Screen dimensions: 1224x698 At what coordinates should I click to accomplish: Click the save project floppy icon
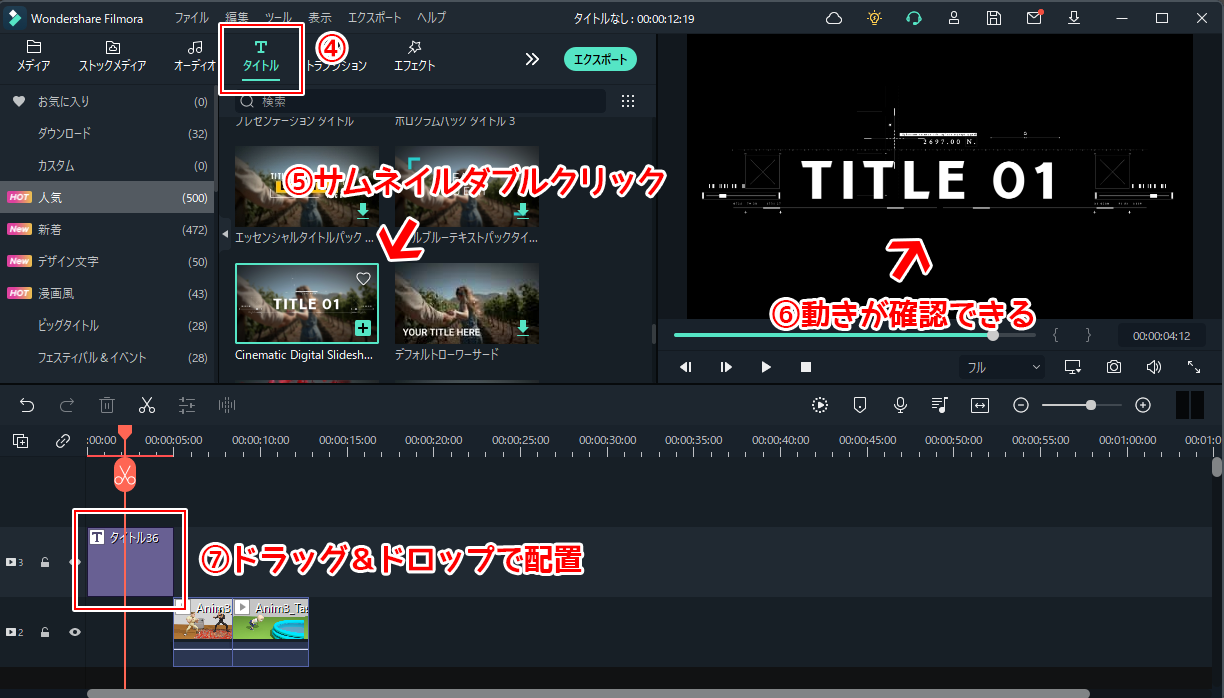[993, 18]
